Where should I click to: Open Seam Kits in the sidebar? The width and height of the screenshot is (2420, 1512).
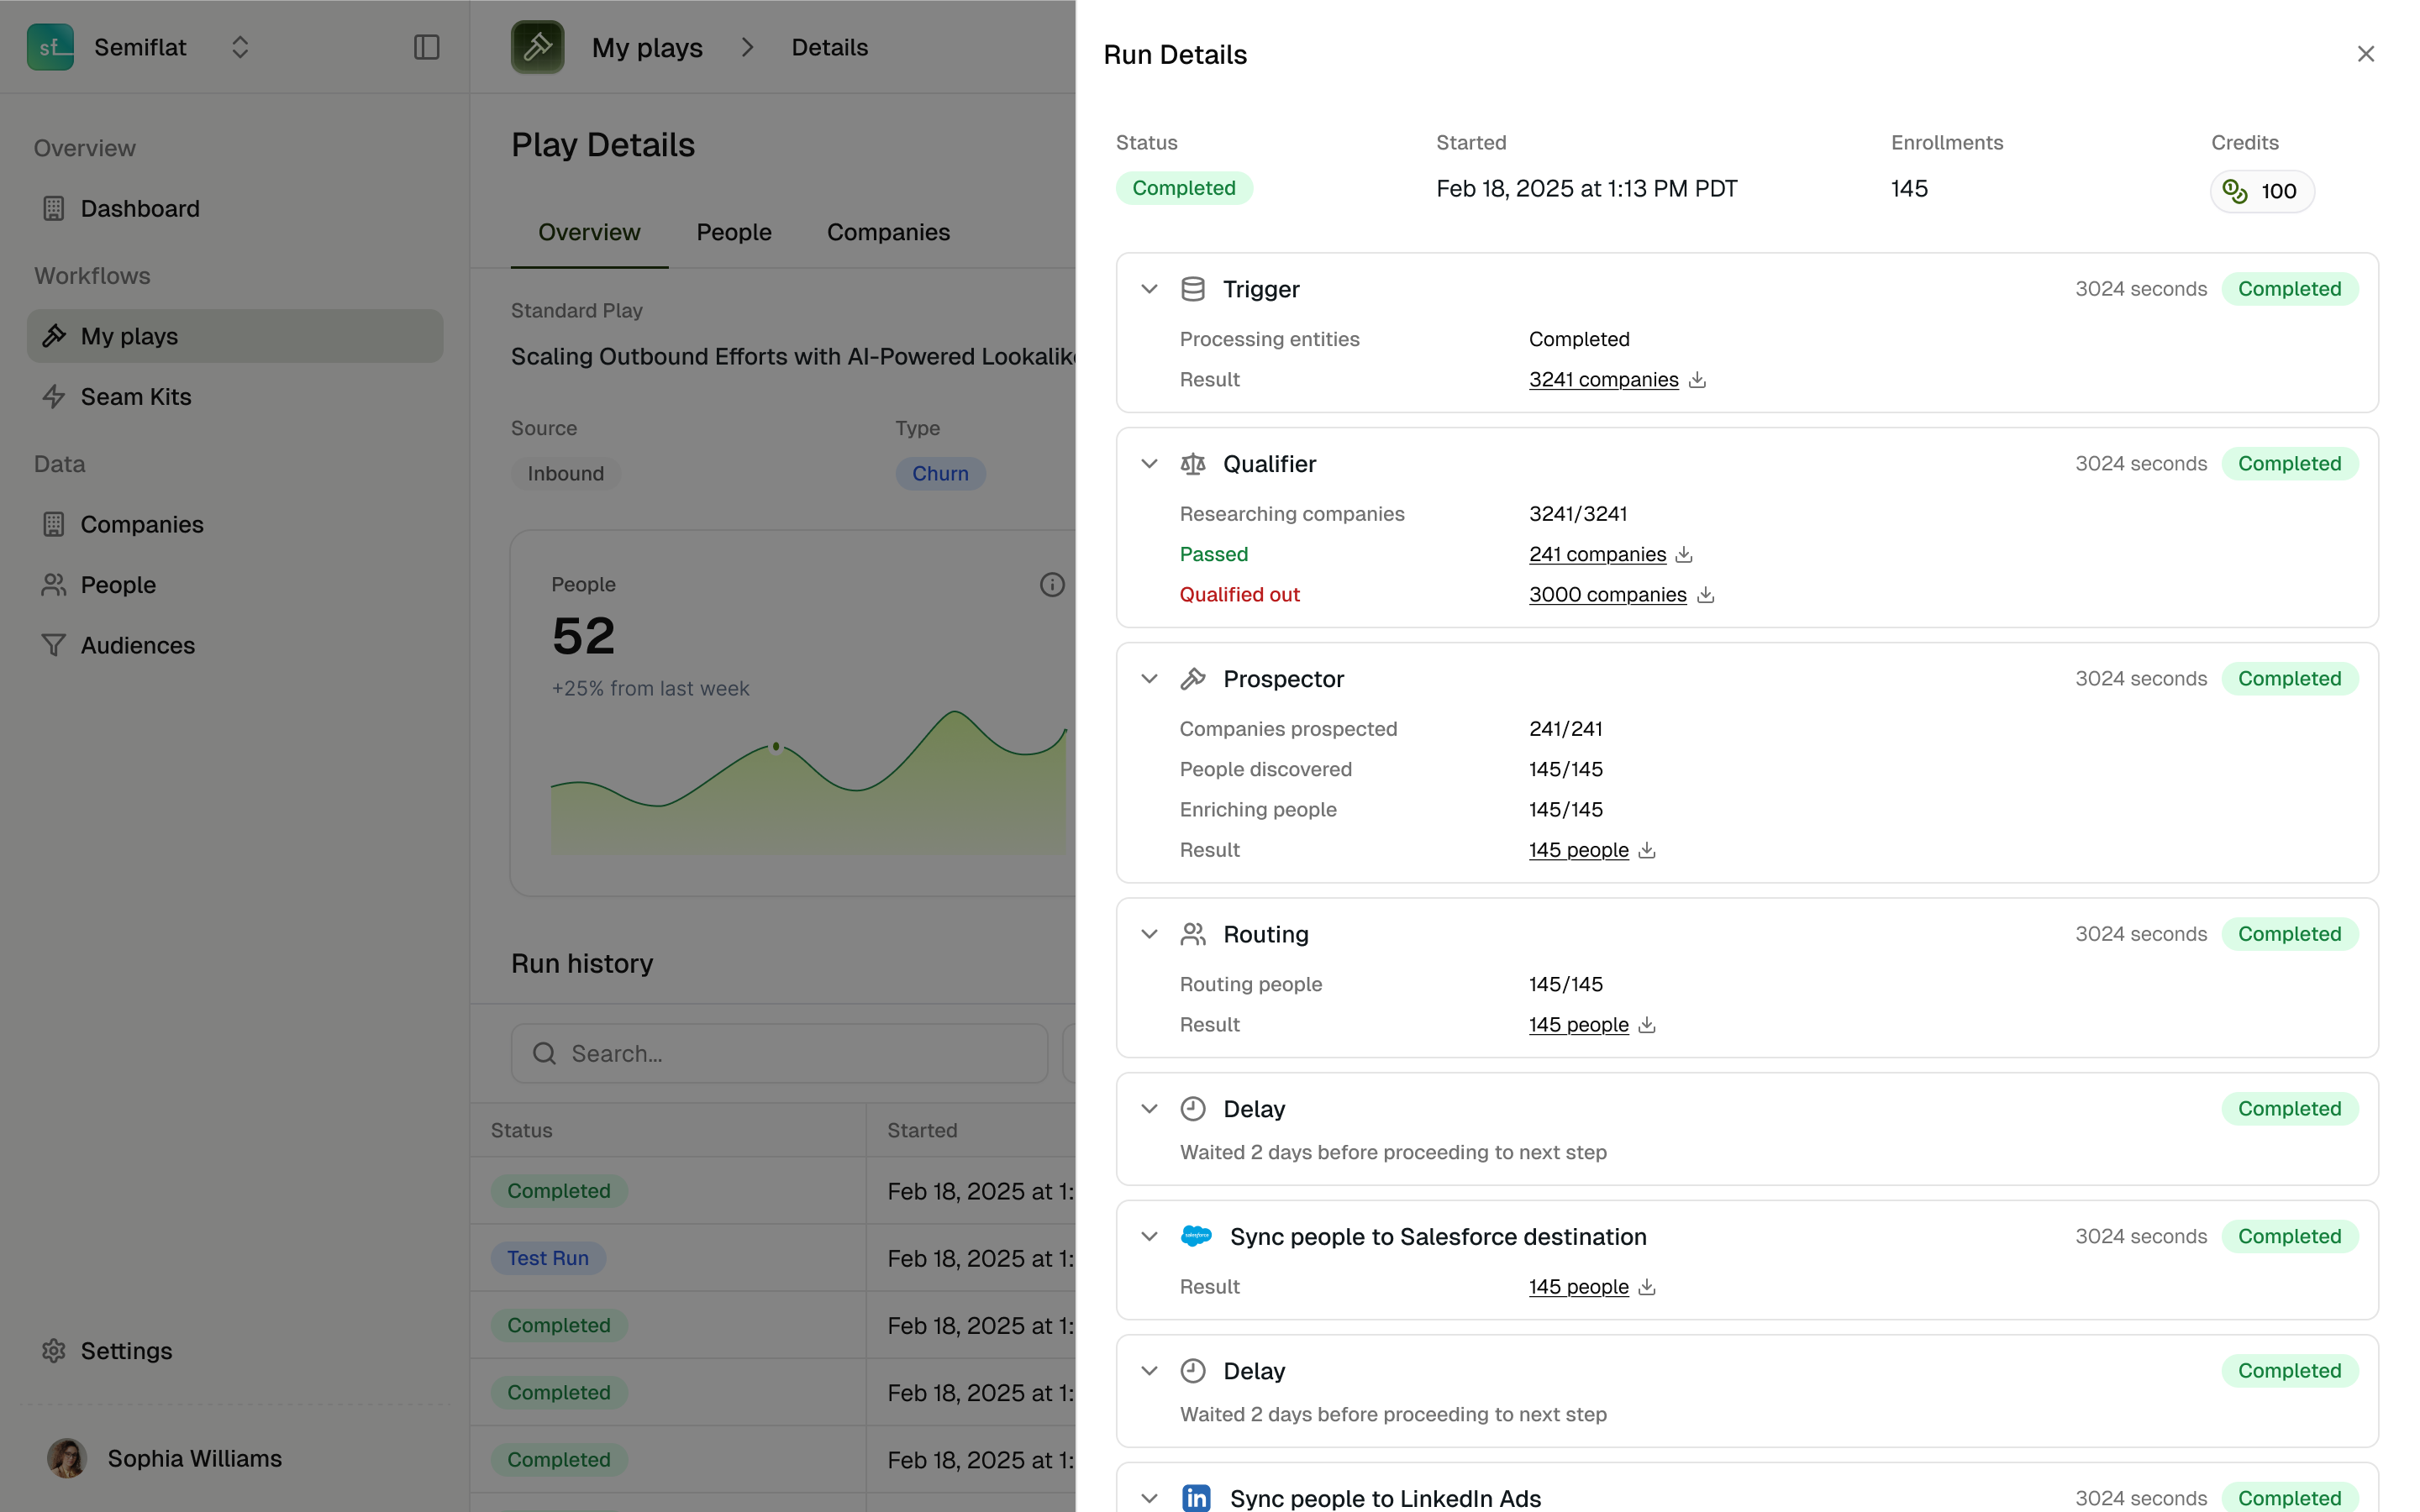135,397
